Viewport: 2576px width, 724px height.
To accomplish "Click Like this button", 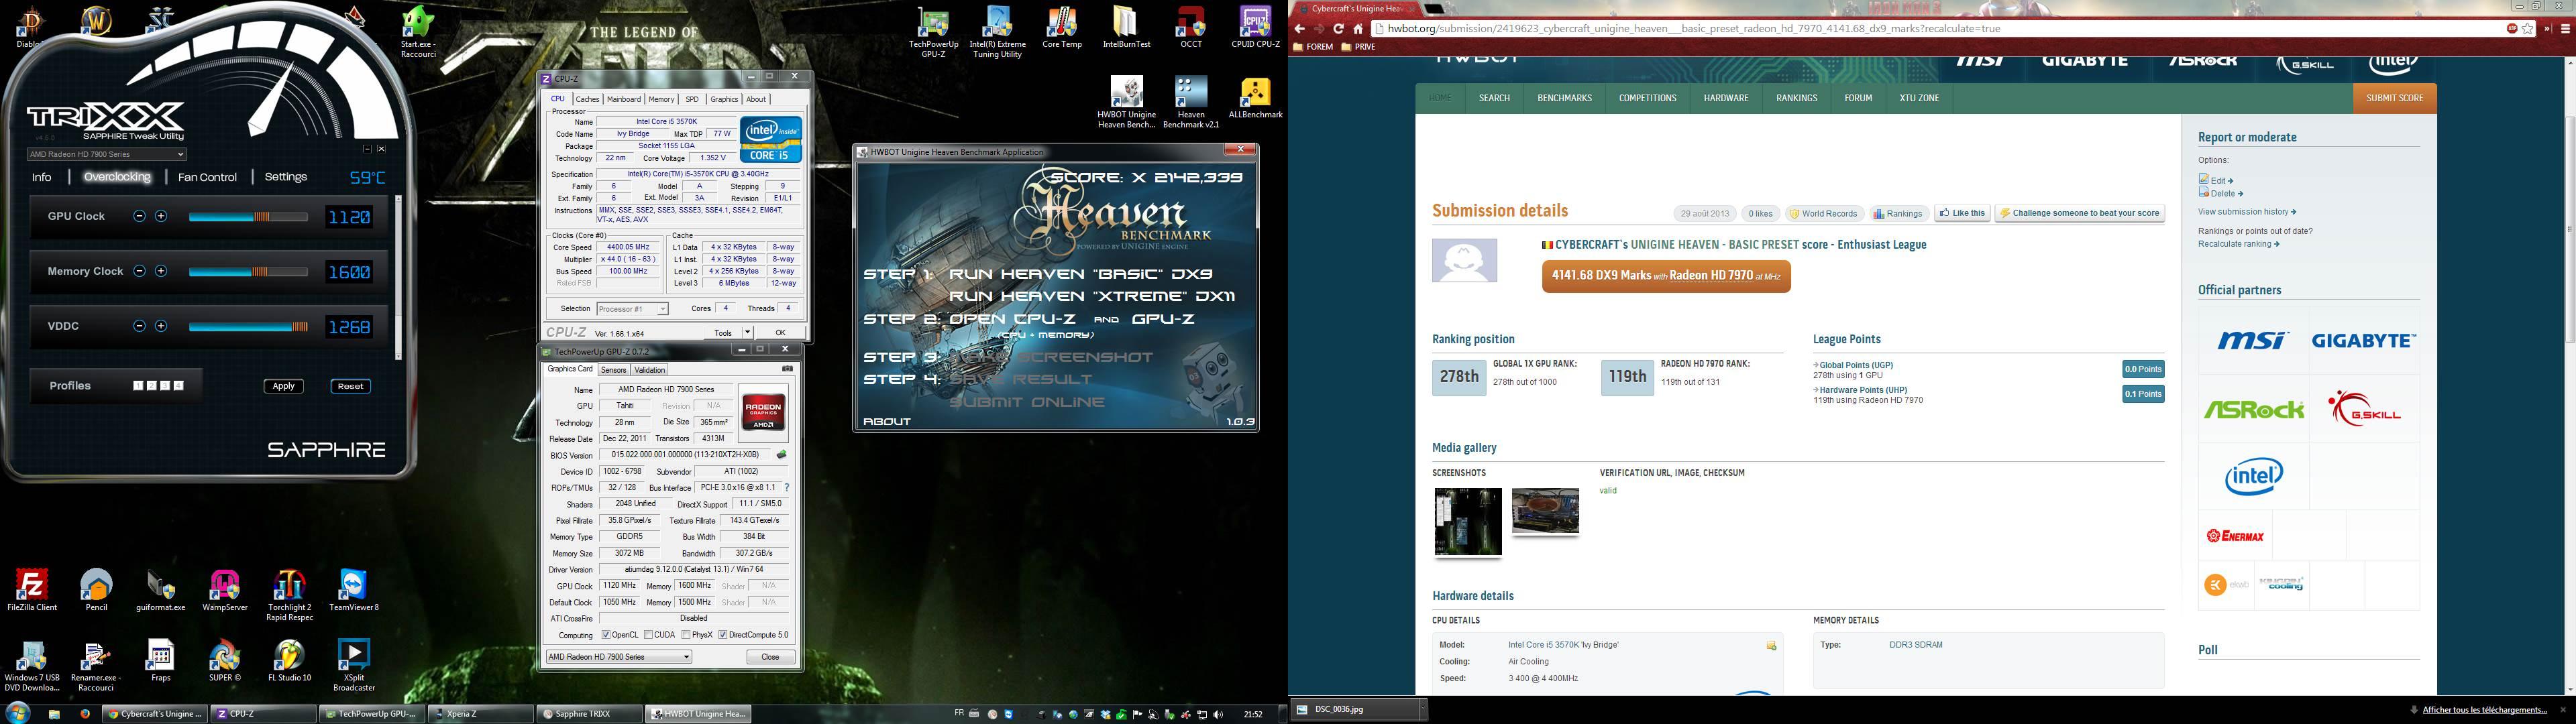I will pyautogui.click(x=1962, y=213).
